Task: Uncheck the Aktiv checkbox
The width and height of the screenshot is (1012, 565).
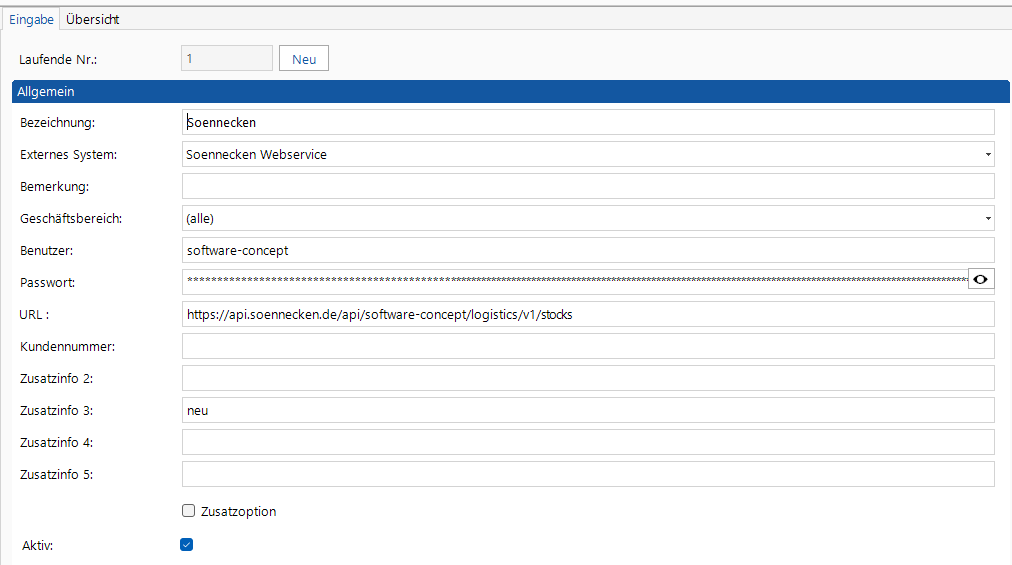Action: point(187,544)
